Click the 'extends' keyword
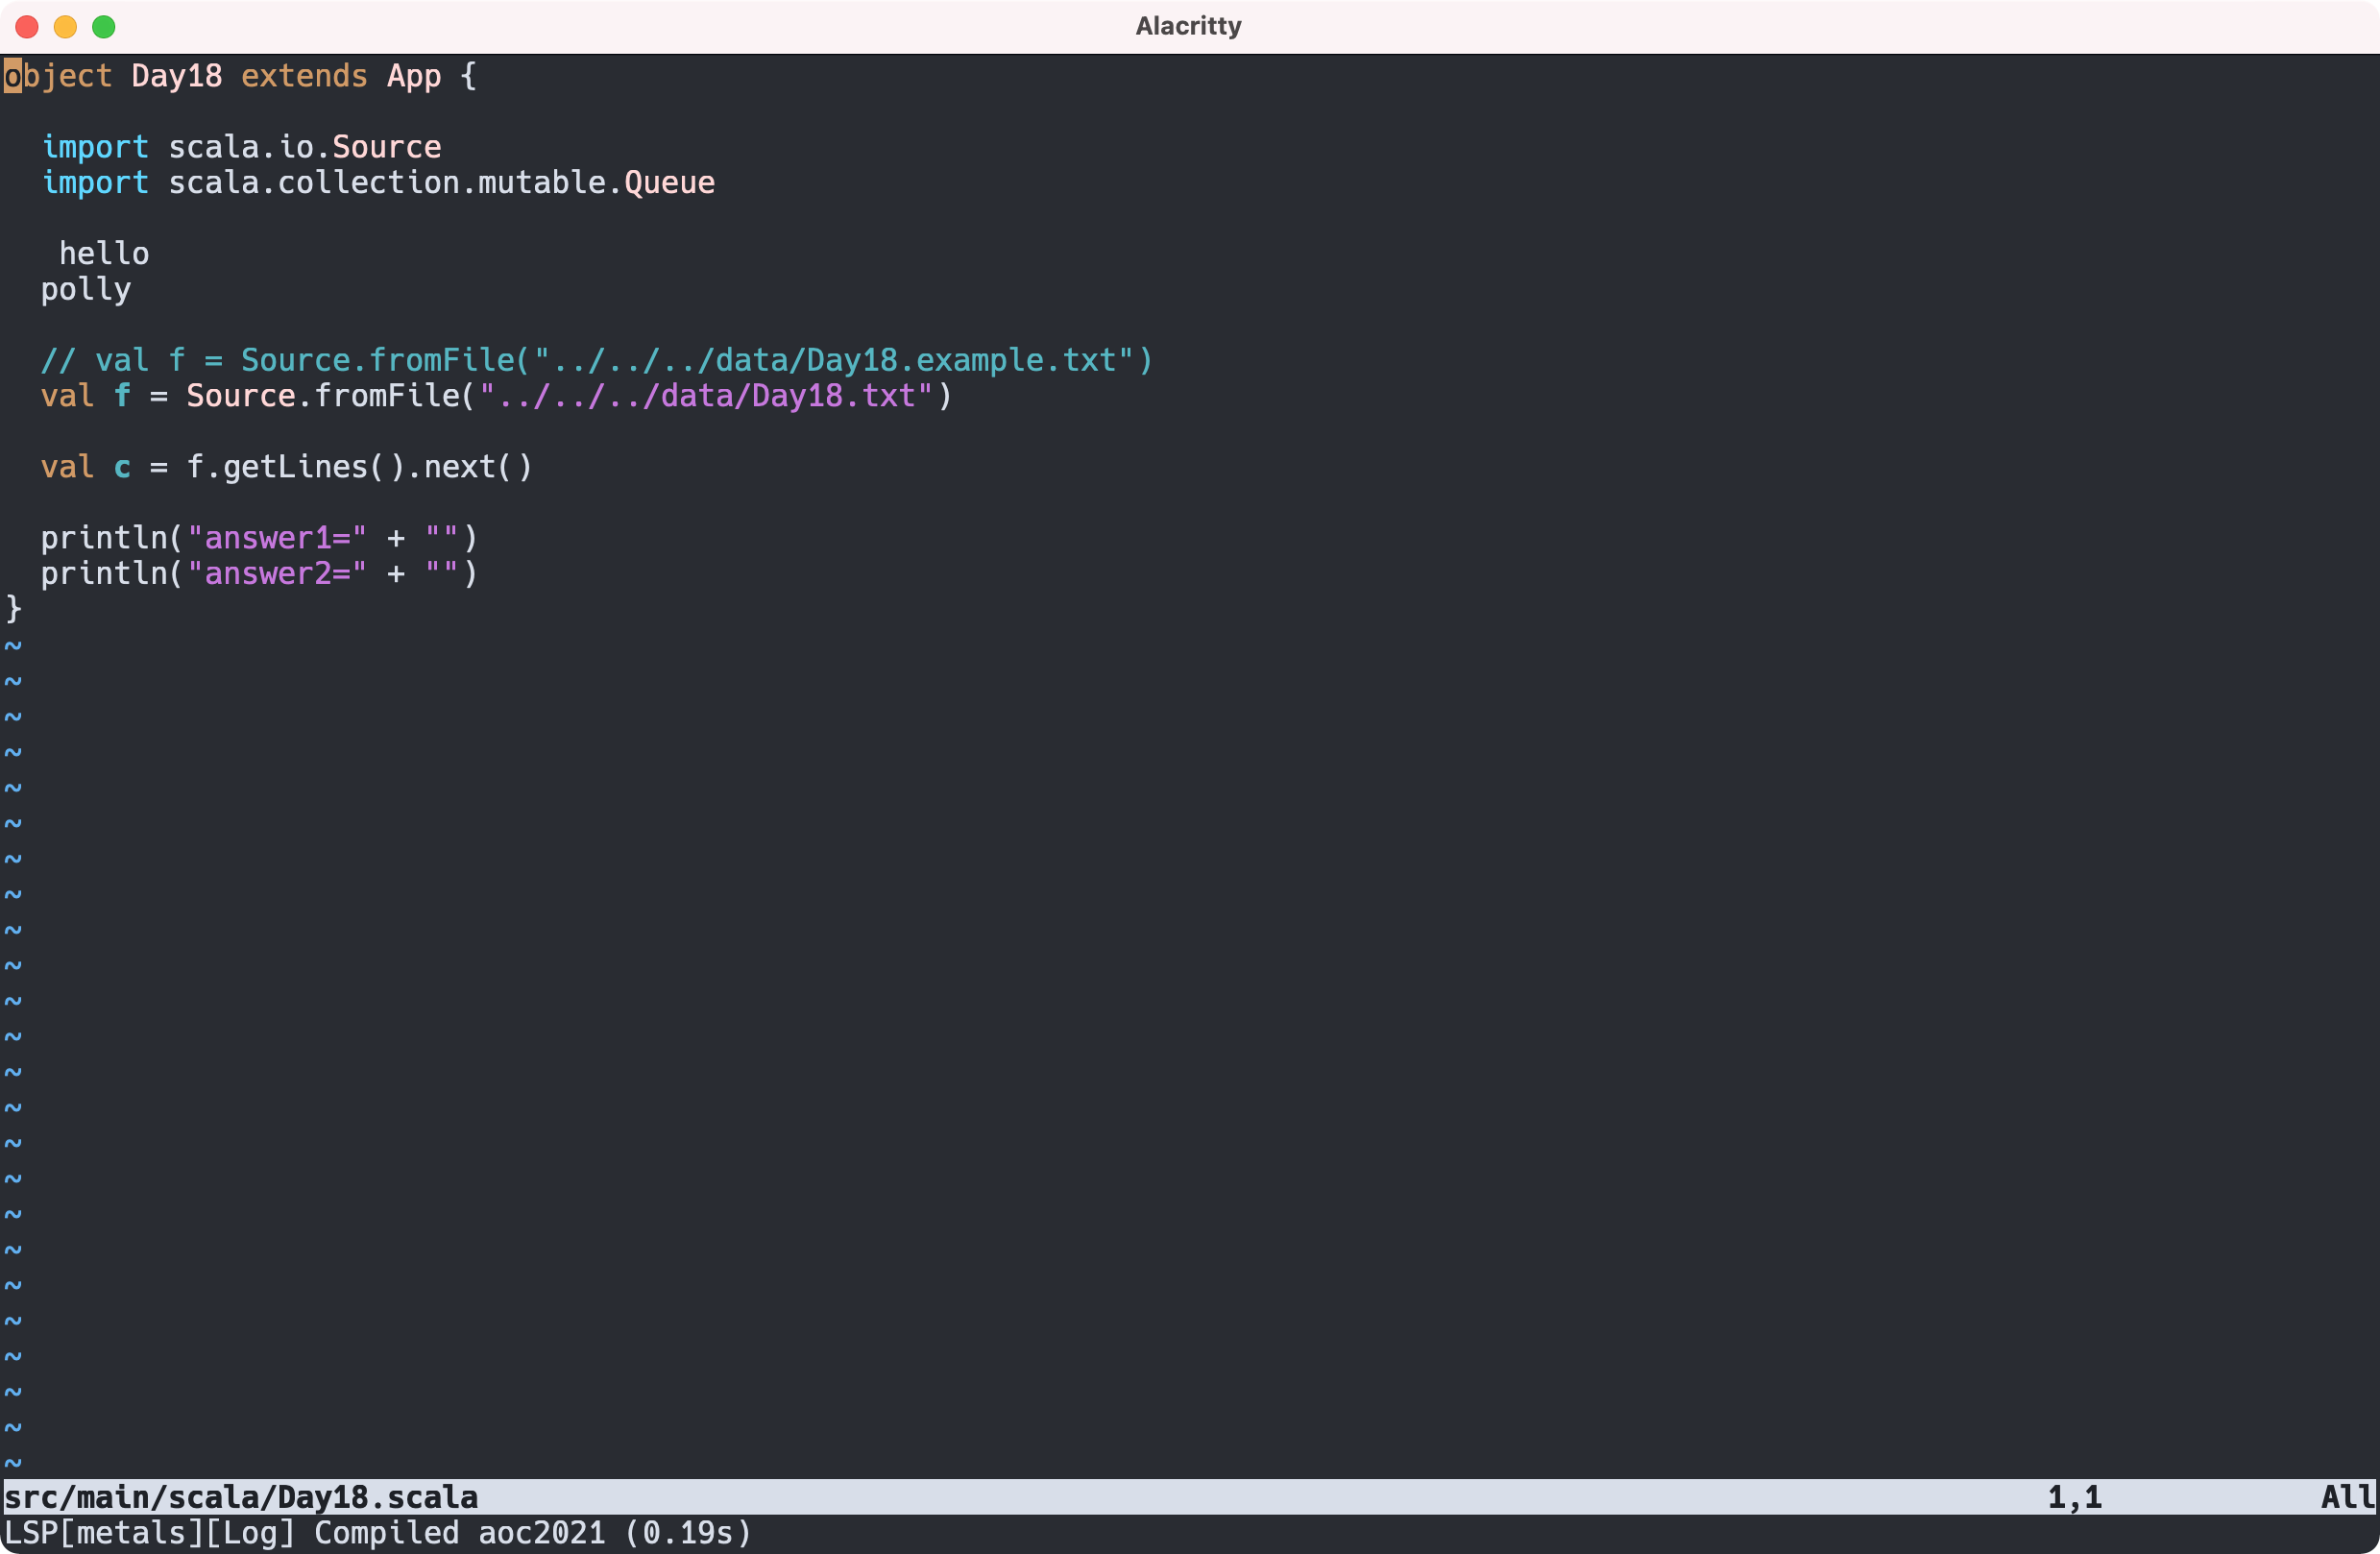The image size is (2380, 1554). click(x=304, y=76)
